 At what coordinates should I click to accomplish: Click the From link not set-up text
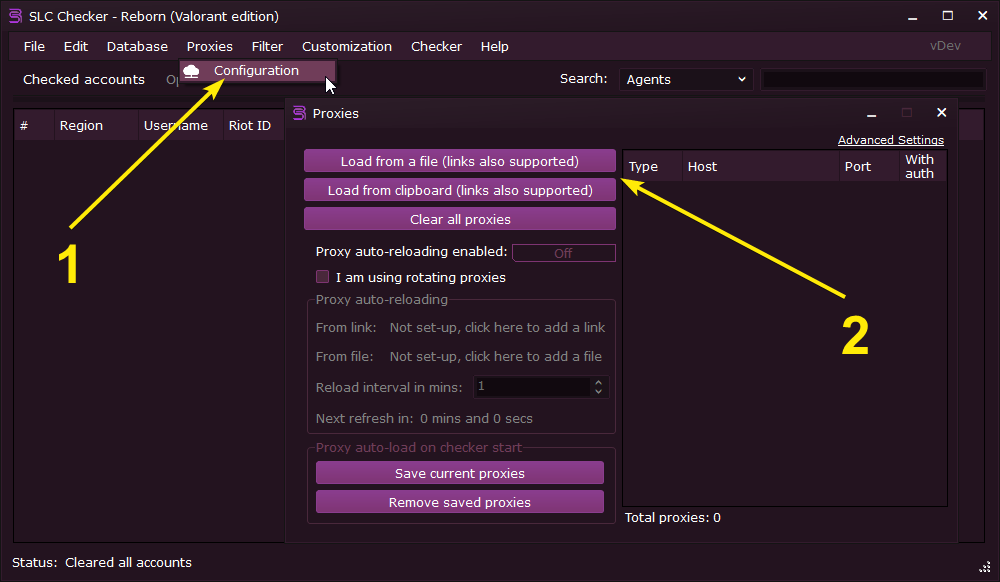point(497,327)
